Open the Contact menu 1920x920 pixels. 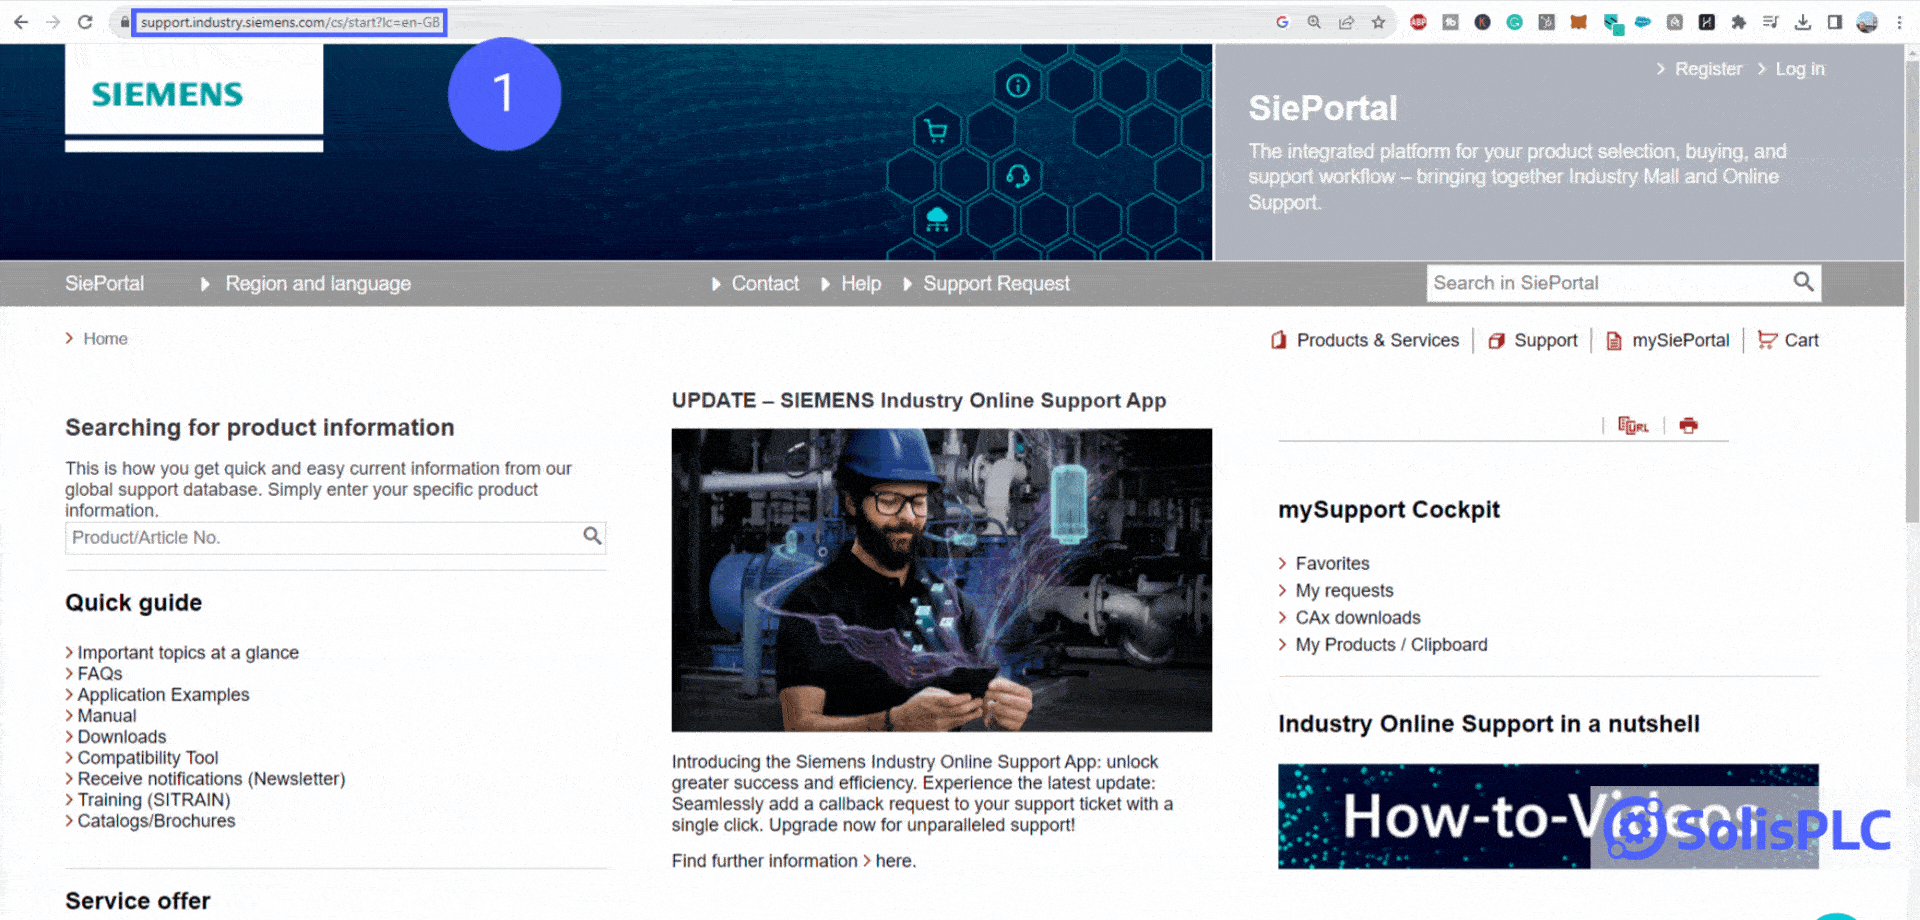tap(765, 283)
